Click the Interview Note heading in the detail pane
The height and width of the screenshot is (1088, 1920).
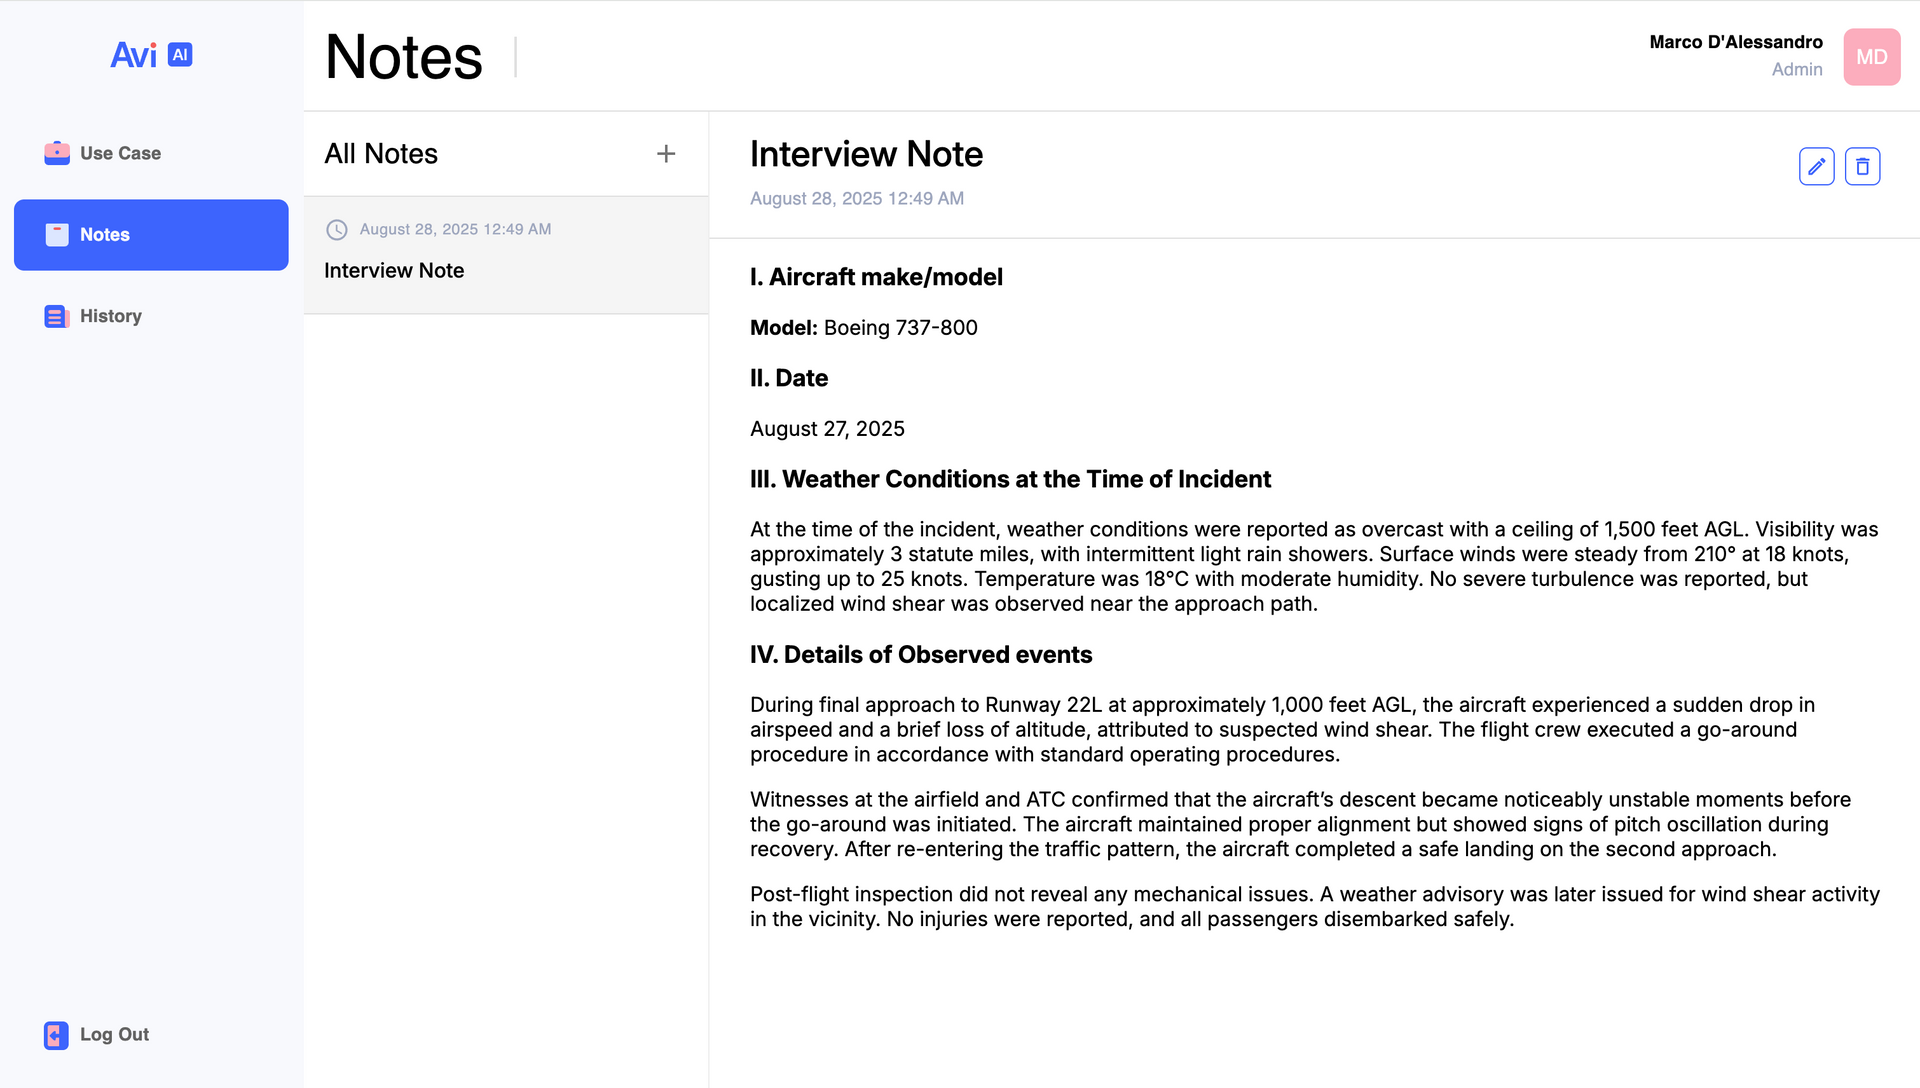(866, 154)
